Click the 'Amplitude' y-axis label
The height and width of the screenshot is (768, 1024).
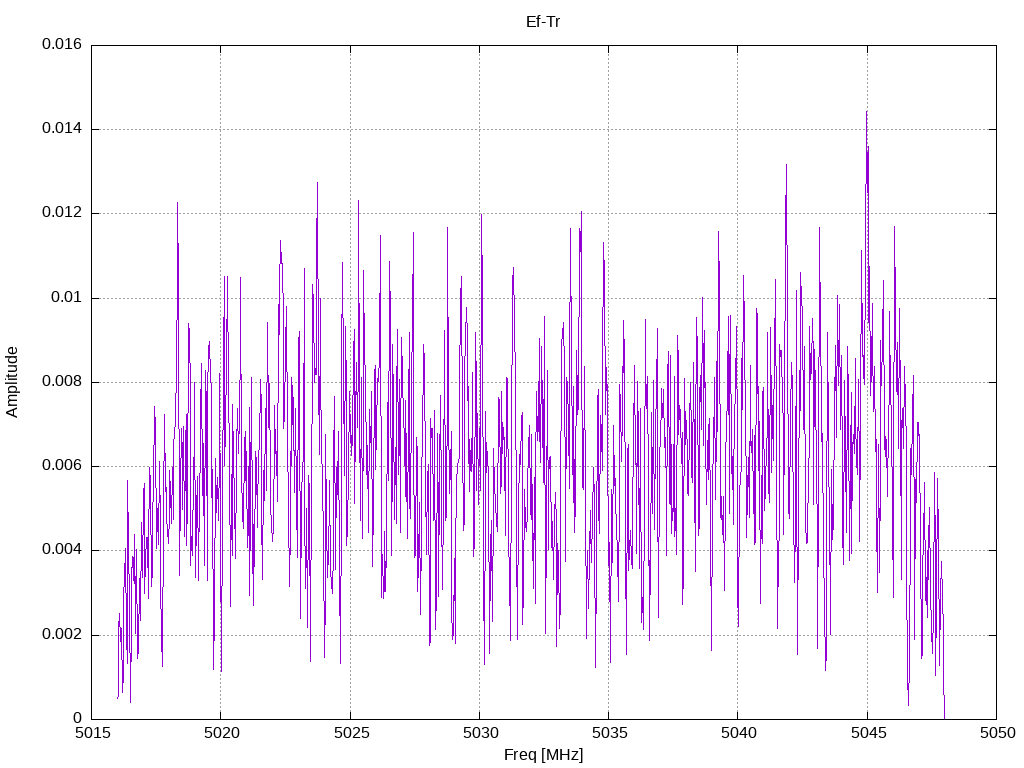click(12, 382)
